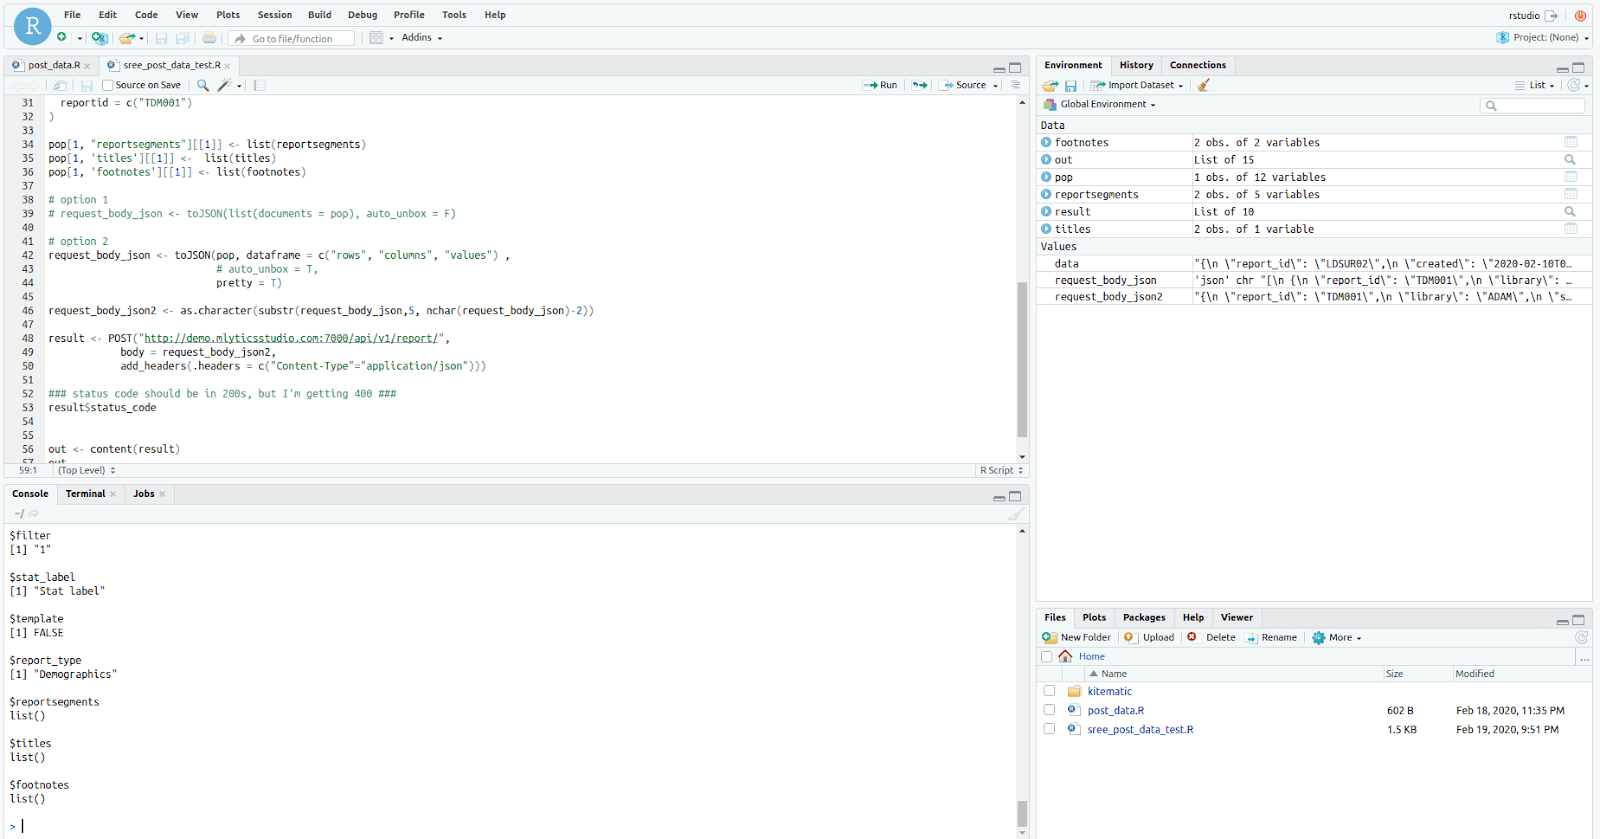
Task: Open the Build menu
Action: tap(320, 15)
